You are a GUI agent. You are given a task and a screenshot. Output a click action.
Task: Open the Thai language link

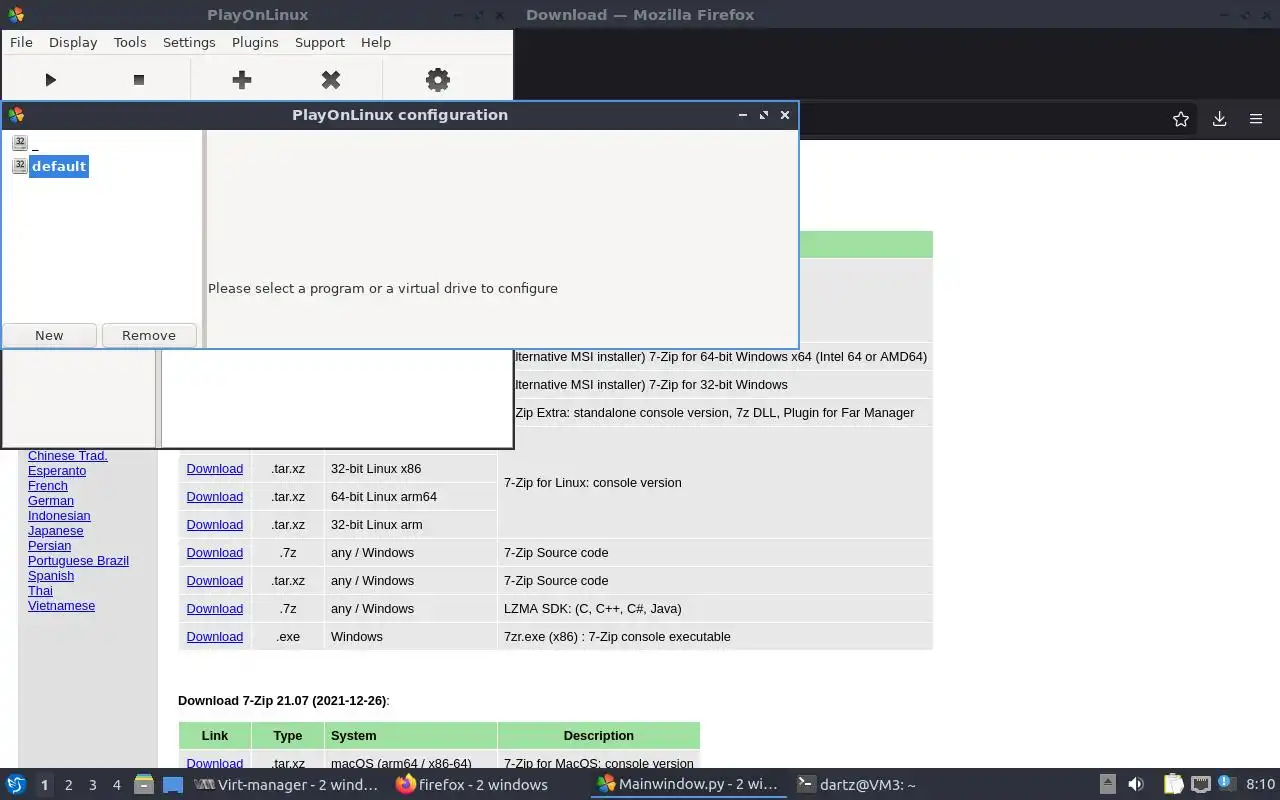tap(40, 590)
